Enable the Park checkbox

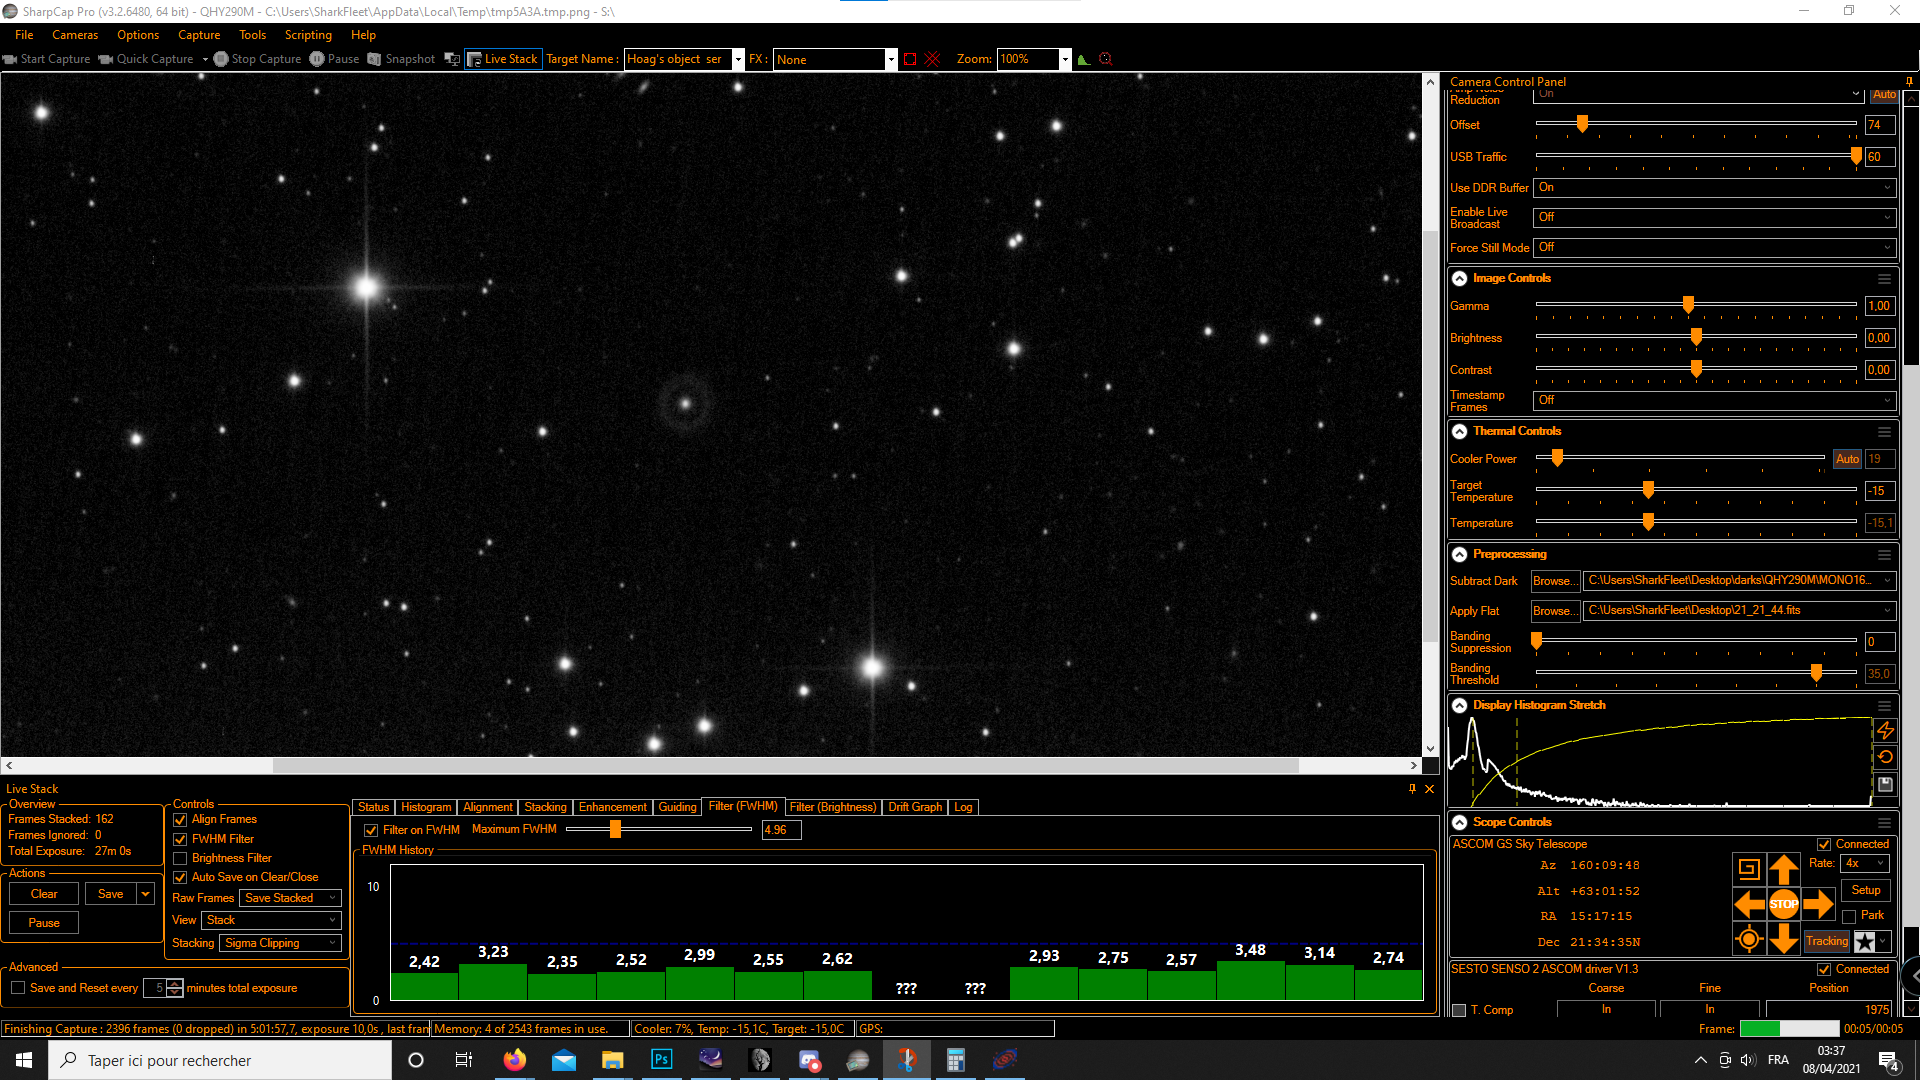pyautogui.click(x=1849, y=916)
